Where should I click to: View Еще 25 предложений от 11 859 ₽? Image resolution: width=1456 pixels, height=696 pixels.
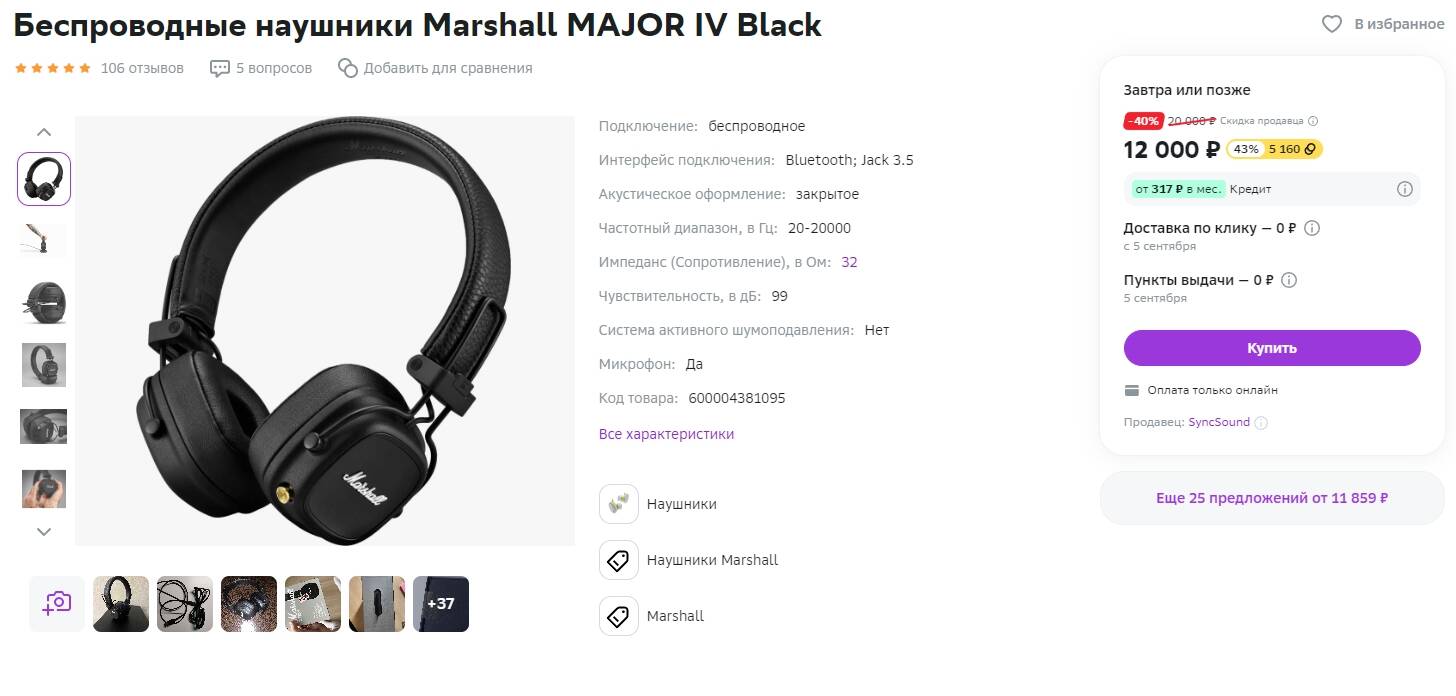coord(1272,498)
